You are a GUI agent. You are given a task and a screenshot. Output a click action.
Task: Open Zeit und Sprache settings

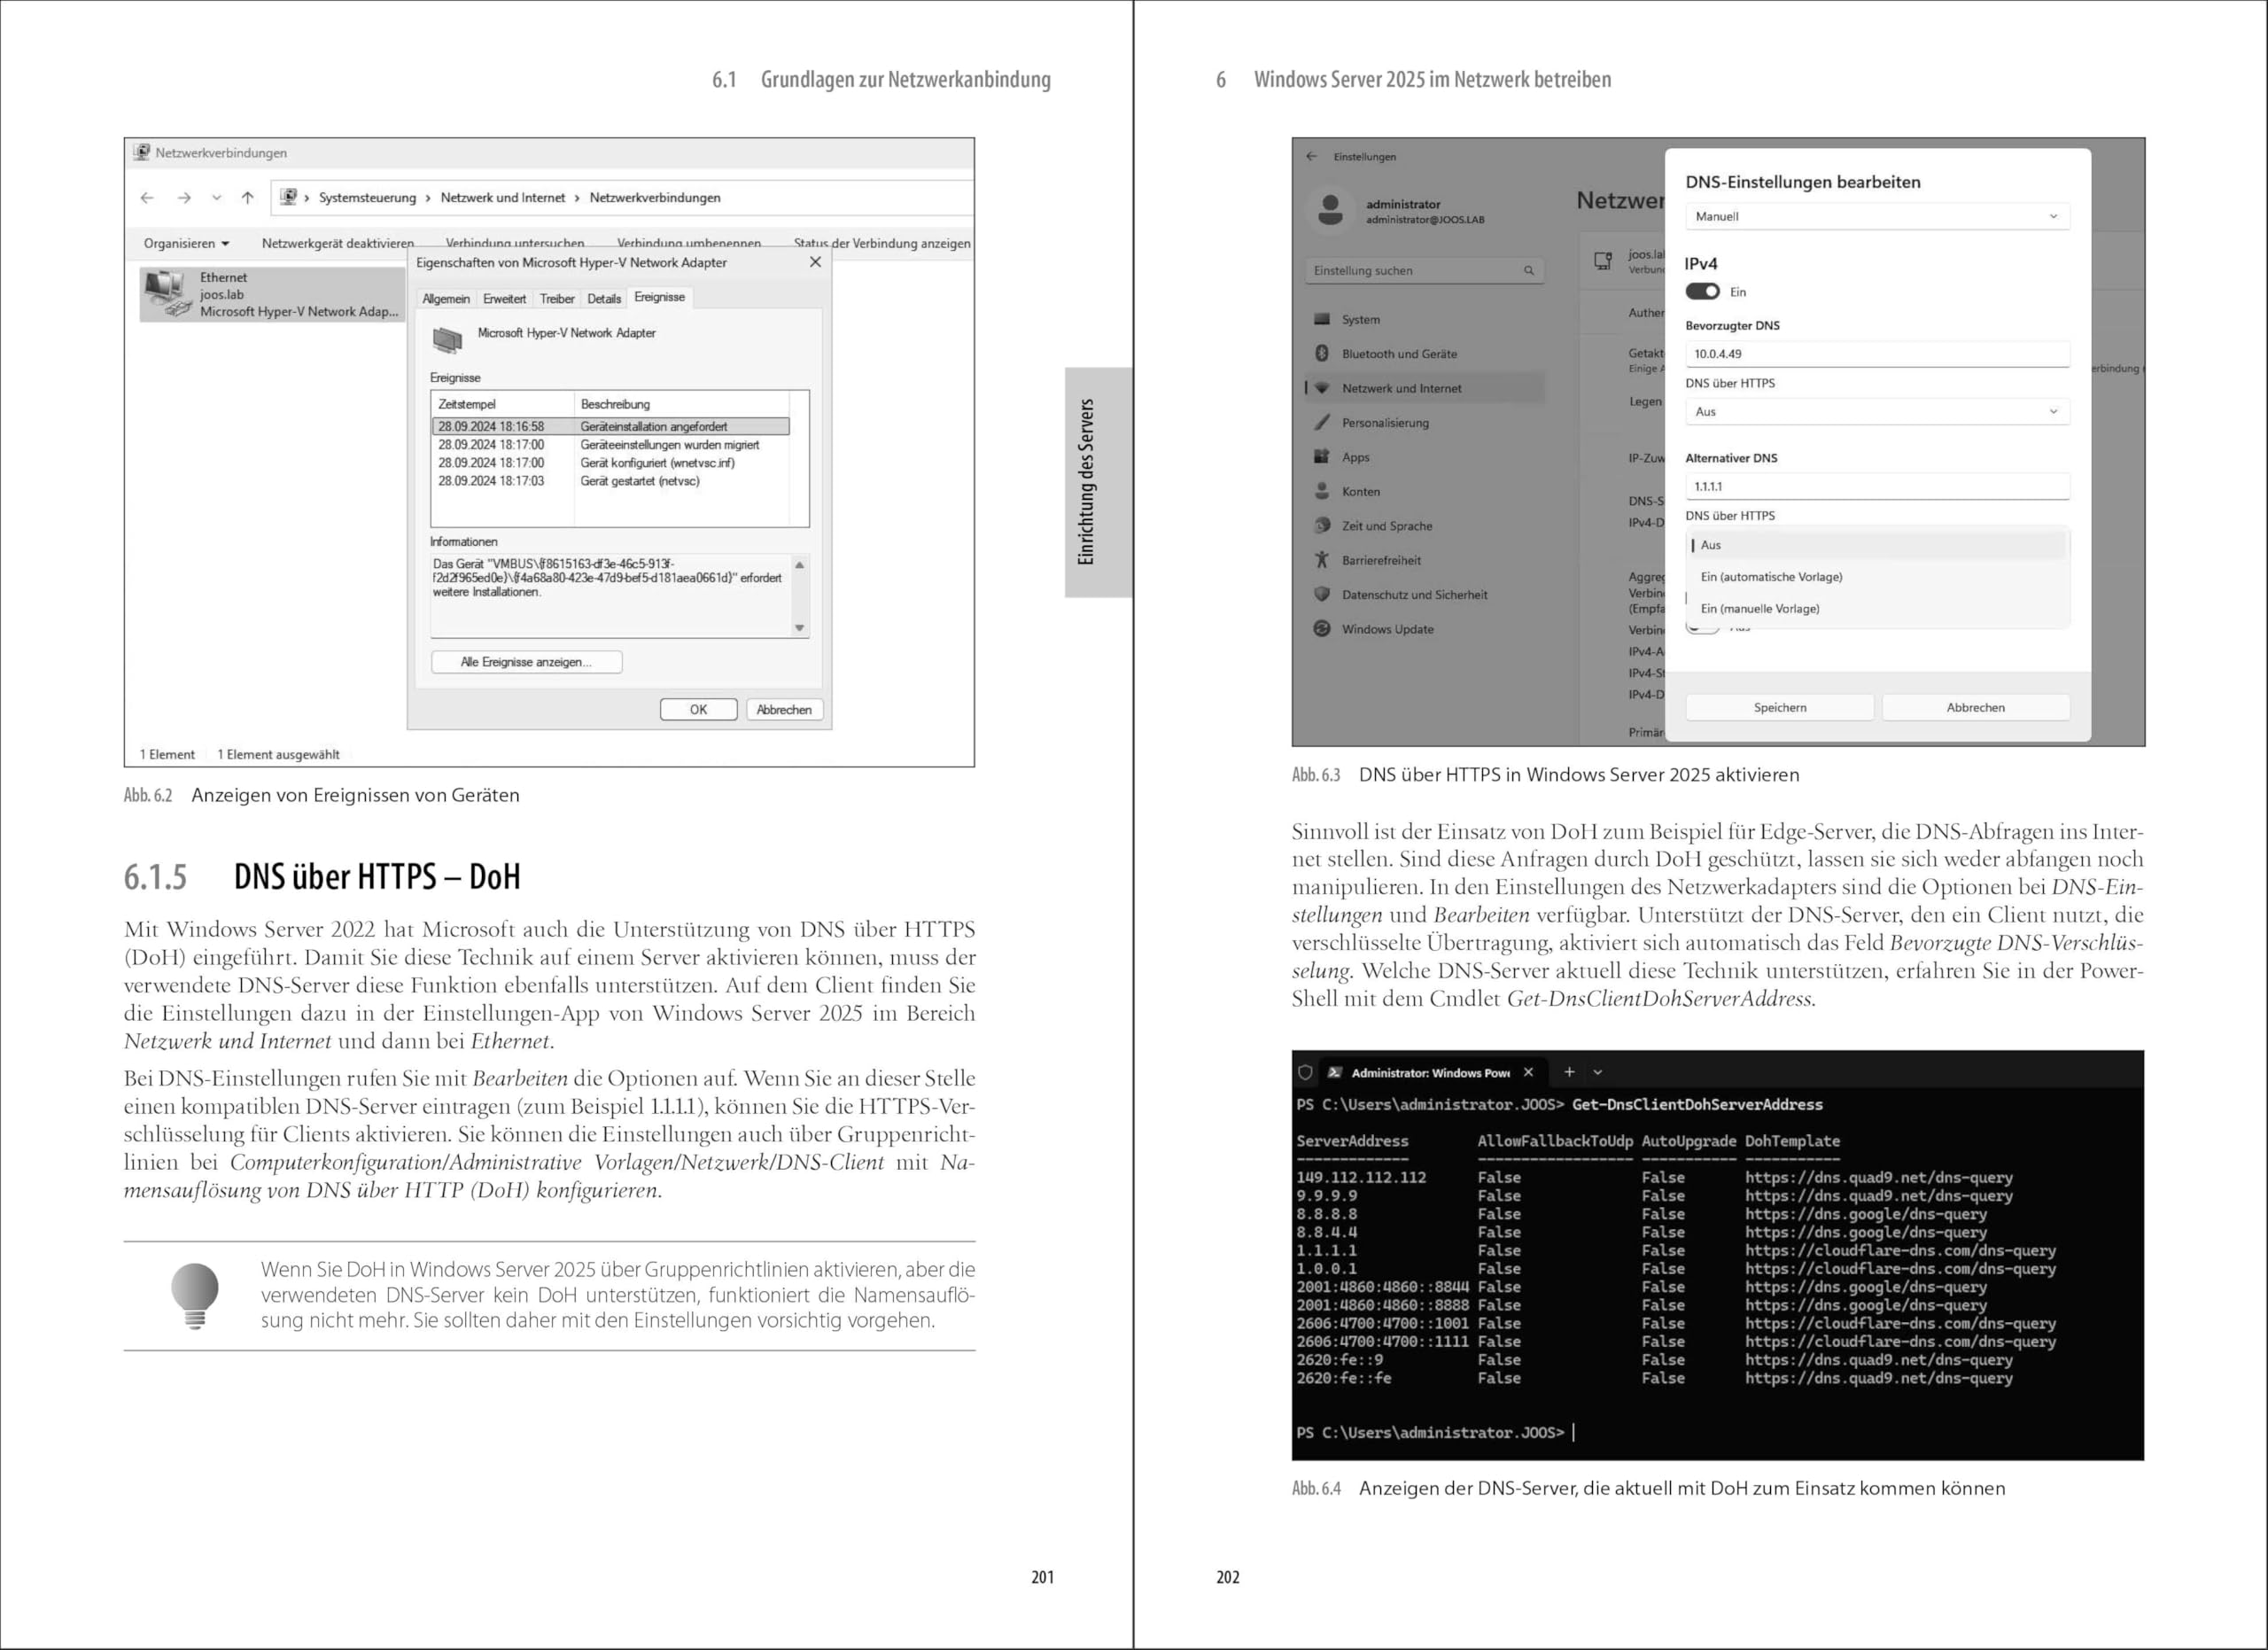1424,526
